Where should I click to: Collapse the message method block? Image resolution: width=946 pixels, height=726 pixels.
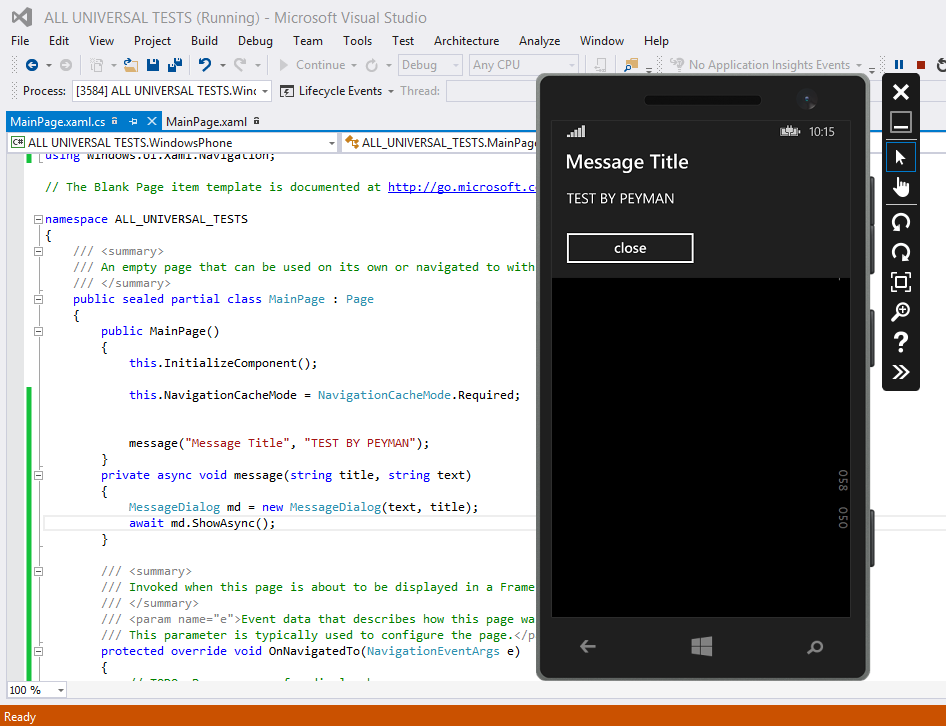pyautogui.click(x=38, y=476)
